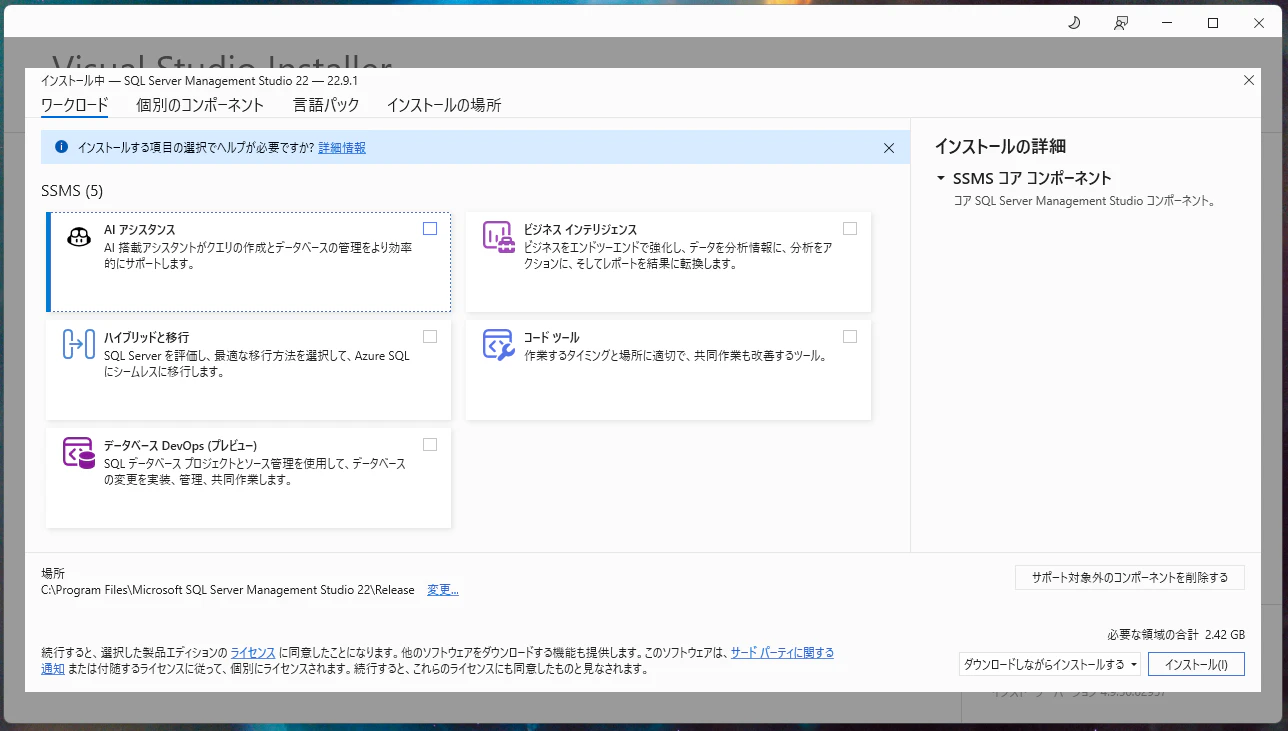Click the 場所 label above the path
This screenshot has height=731, width=1288.
[x=53, y=573]
